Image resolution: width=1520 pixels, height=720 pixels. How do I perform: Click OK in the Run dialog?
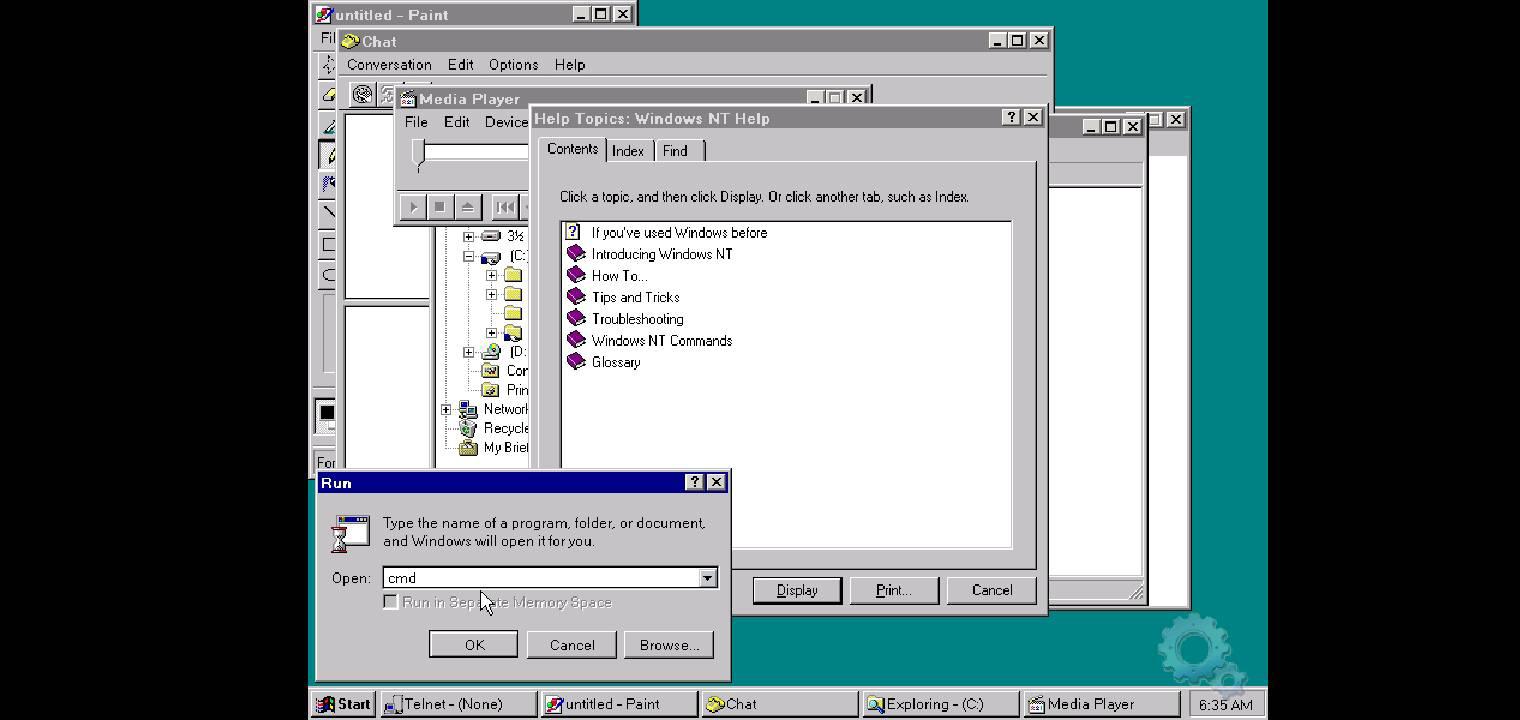pos(474,645)
